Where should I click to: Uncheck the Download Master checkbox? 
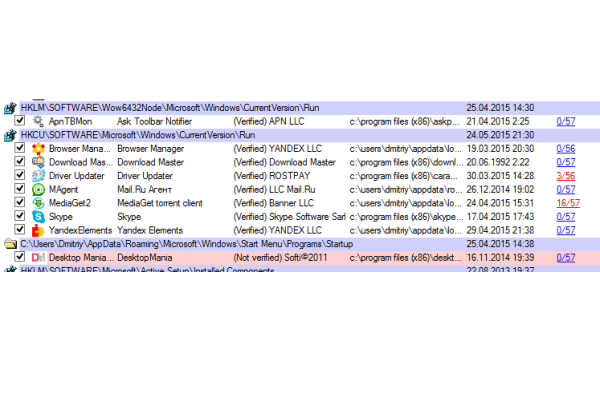pyautogui.click(x=20, y=161)
